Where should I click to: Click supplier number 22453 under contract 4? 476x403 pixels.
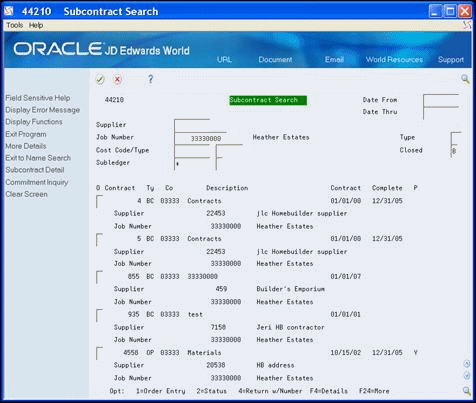[x=216, y=213]
